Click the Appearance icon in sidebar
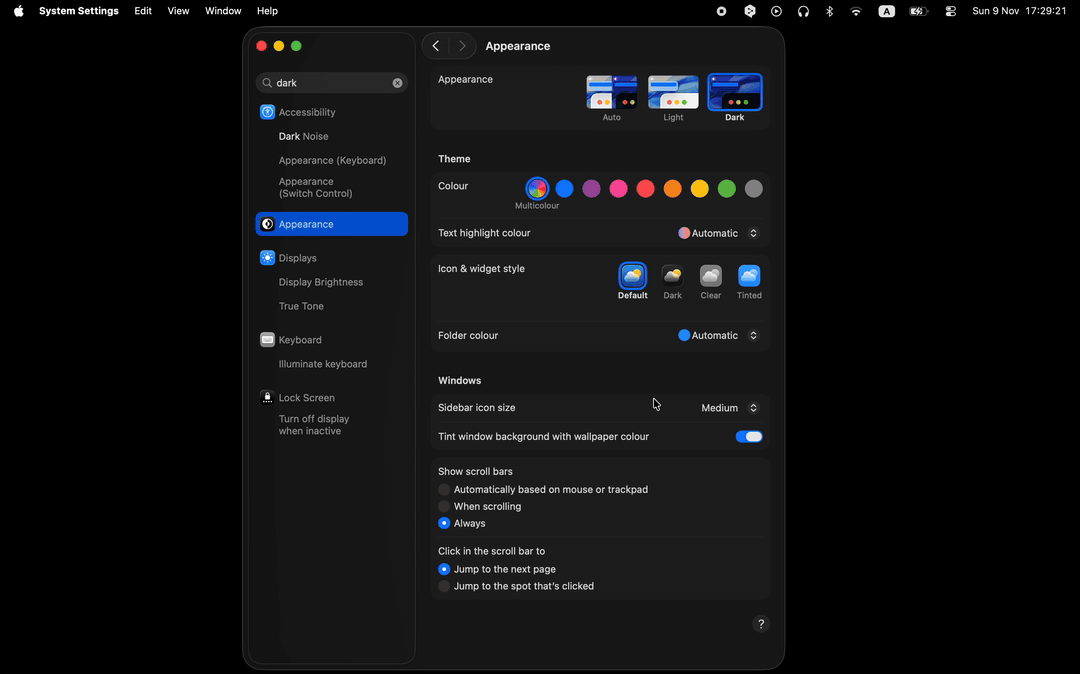1080x674 pixels. pos(267,224)
